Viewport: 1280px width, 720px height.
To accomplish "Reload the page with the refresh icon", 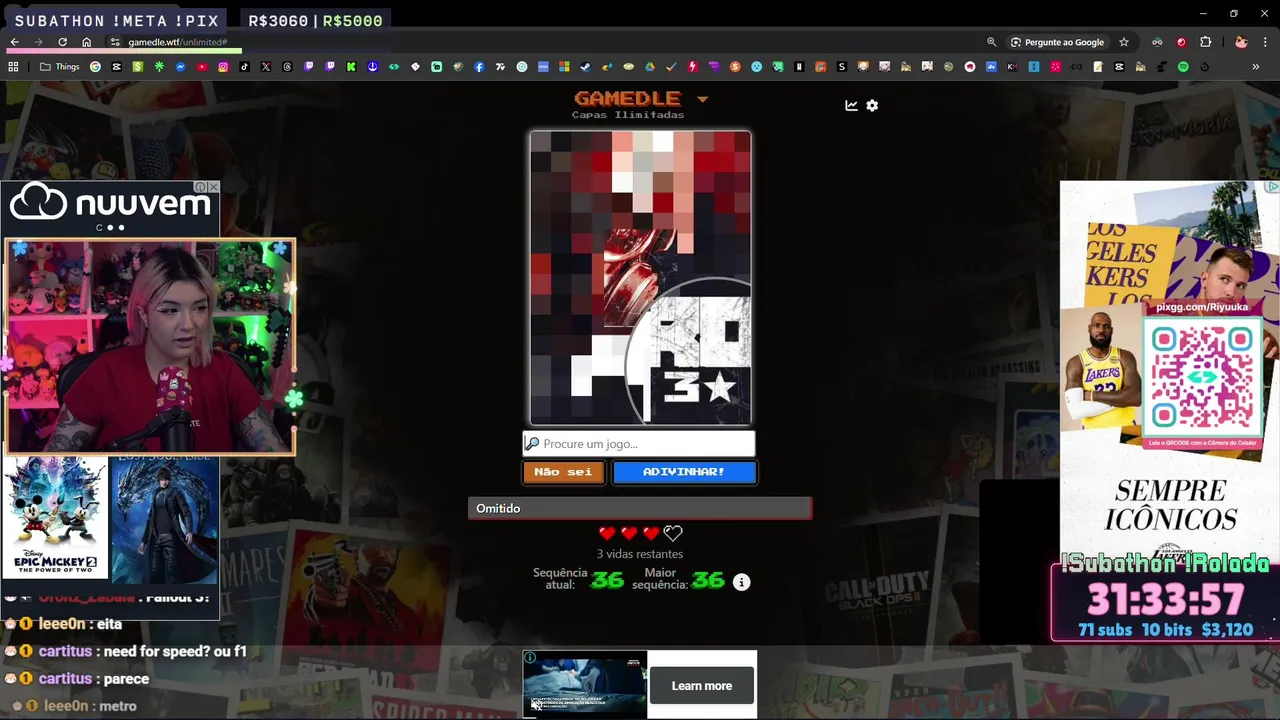I will 62,42.
